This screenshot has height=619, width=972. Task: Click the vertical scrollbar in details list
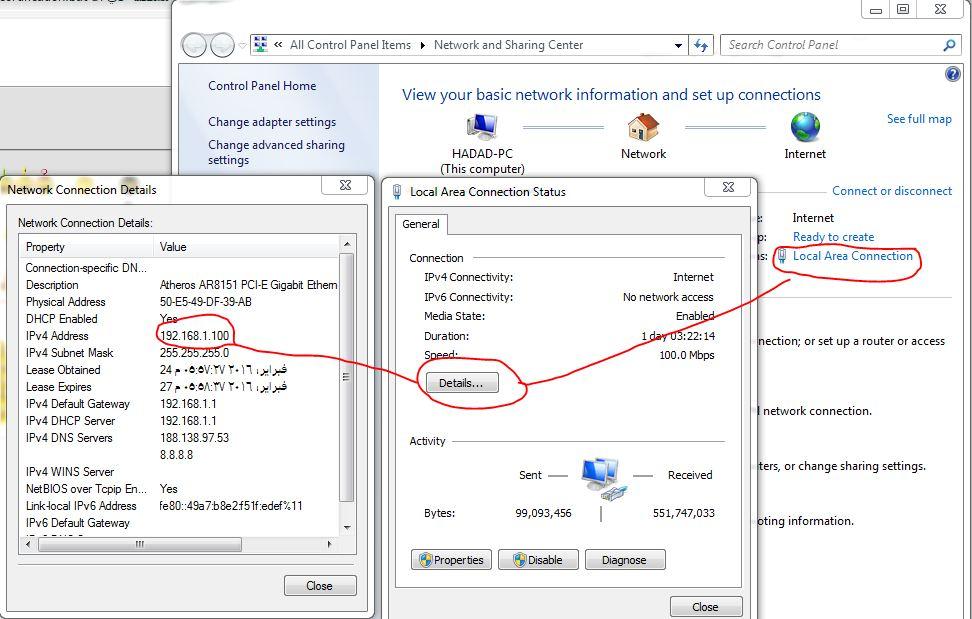(x=347, y=377)
